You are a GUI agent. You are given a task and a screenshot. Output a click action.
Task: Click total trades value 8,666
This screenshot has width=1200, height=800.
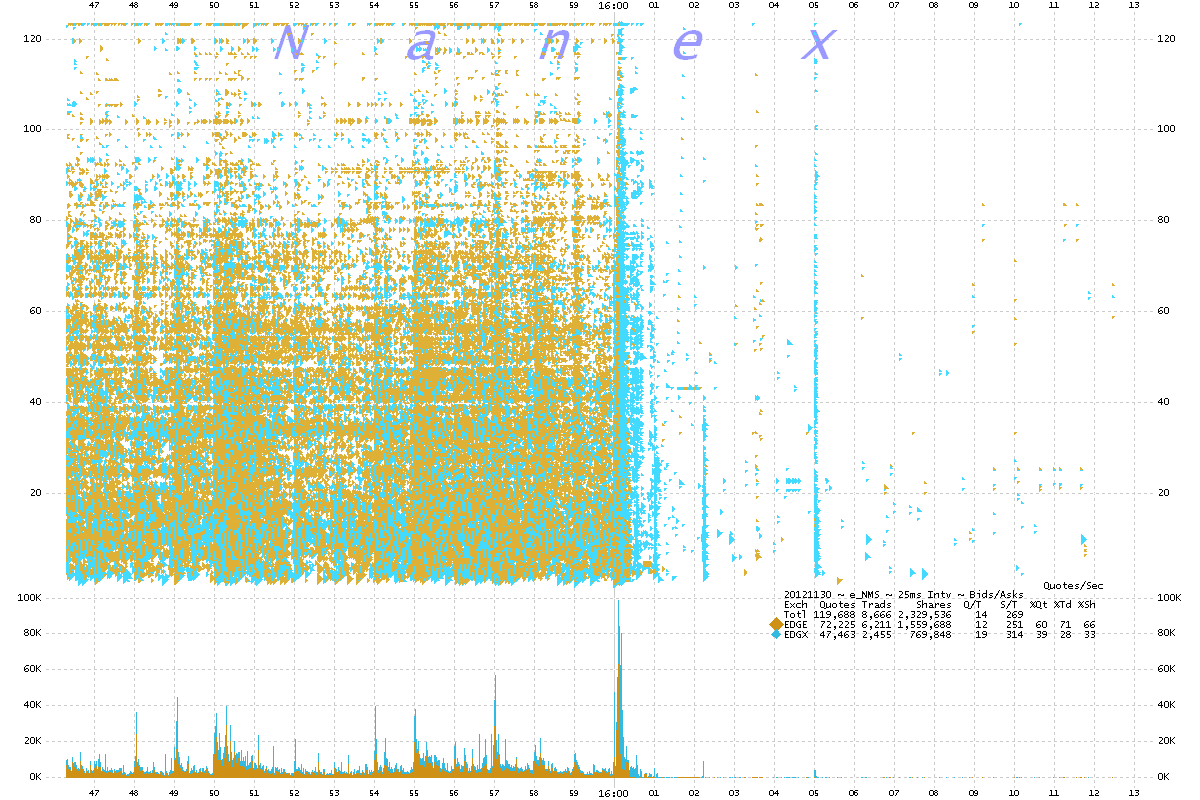pyautogui.click(x=876, y=614)
